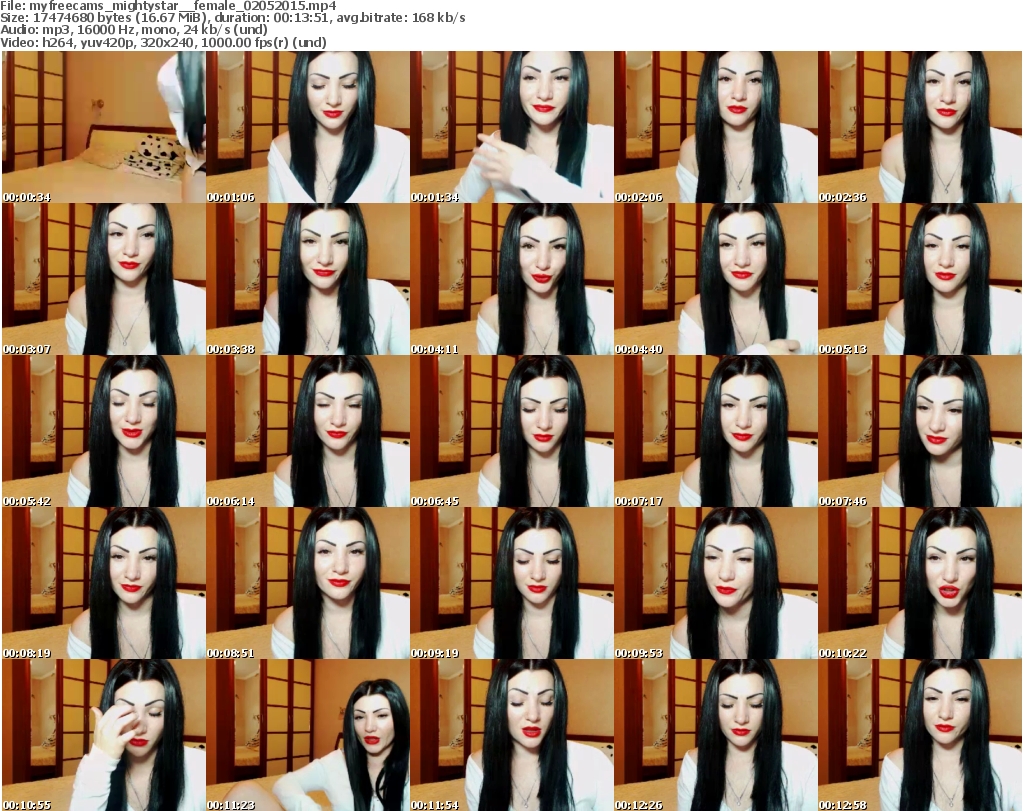Viewport: 1024px width, 811px height.
Task: Click the frame stamped 00:12:26
Action: click(716, 735)
